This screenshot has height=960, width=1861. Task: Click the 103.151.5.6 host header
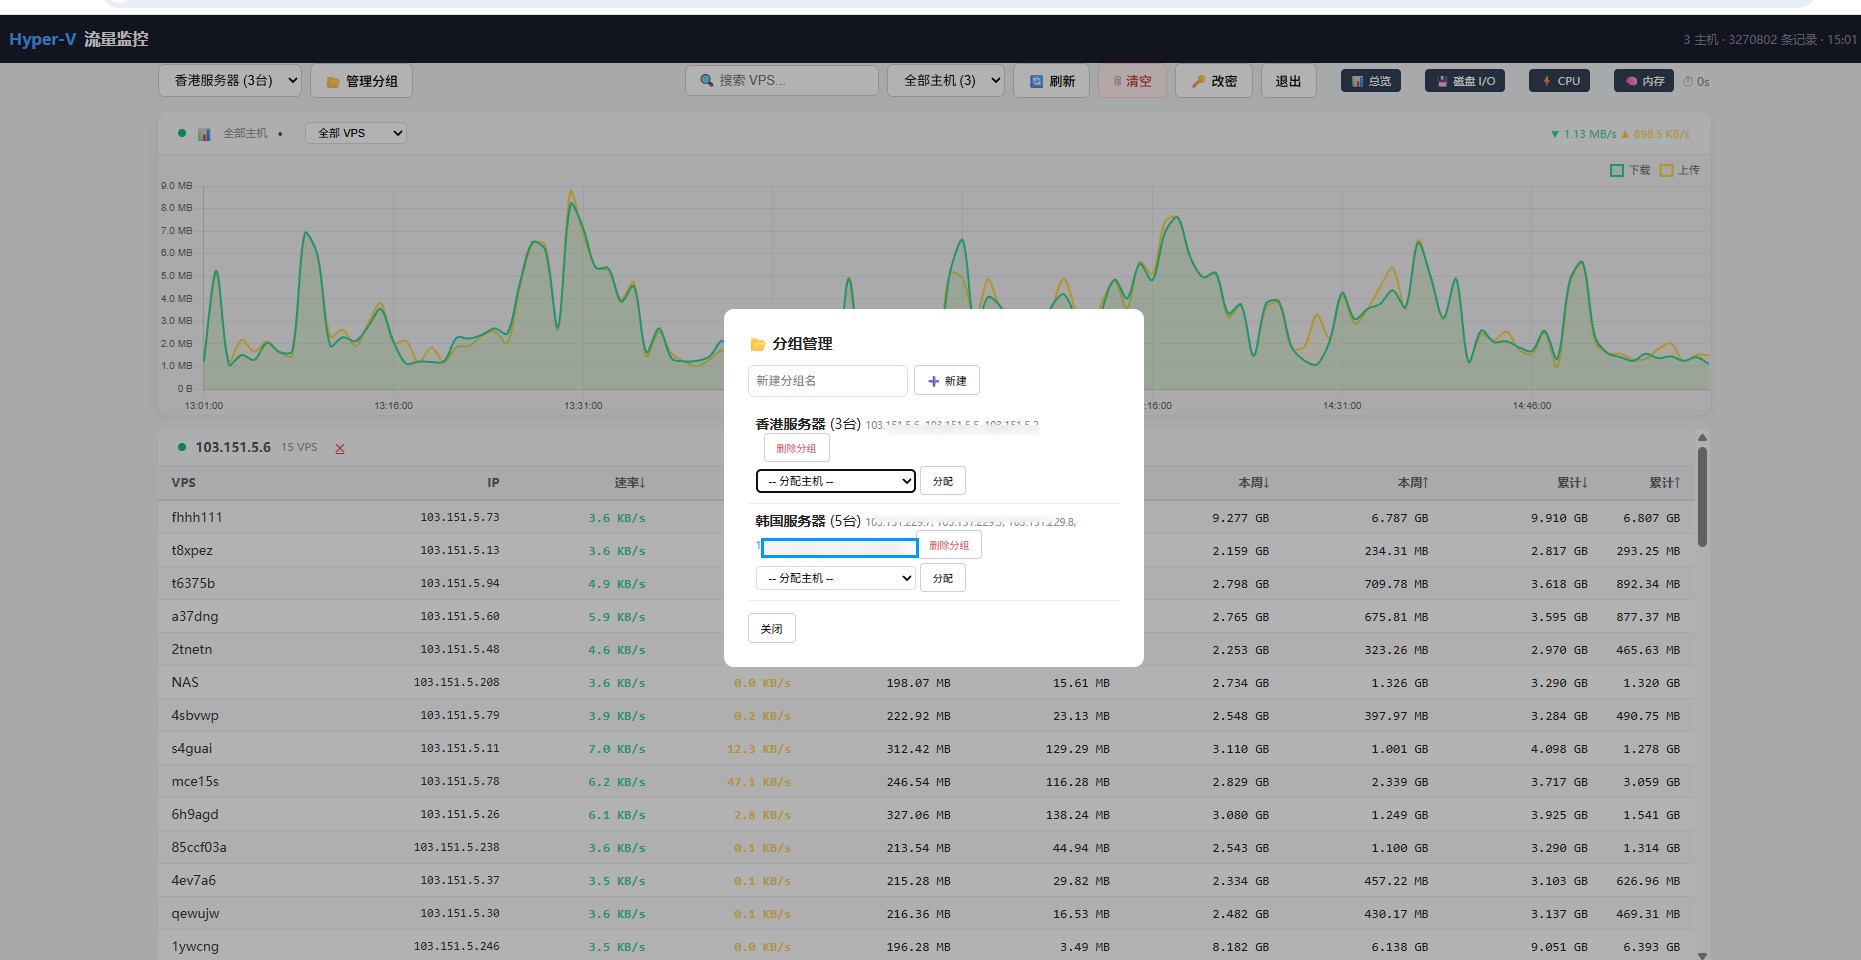(233, 447)
